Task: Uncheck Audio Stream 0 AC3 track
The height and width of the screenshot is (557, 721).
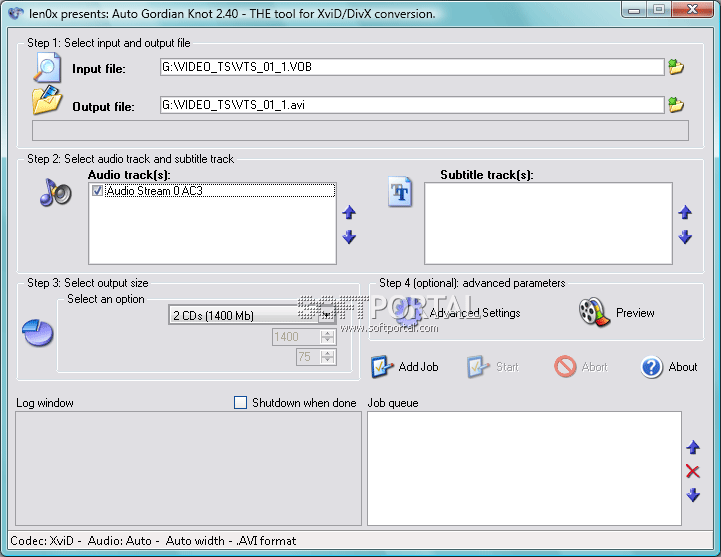Action: pyautogui.click(x=97, y=190)
